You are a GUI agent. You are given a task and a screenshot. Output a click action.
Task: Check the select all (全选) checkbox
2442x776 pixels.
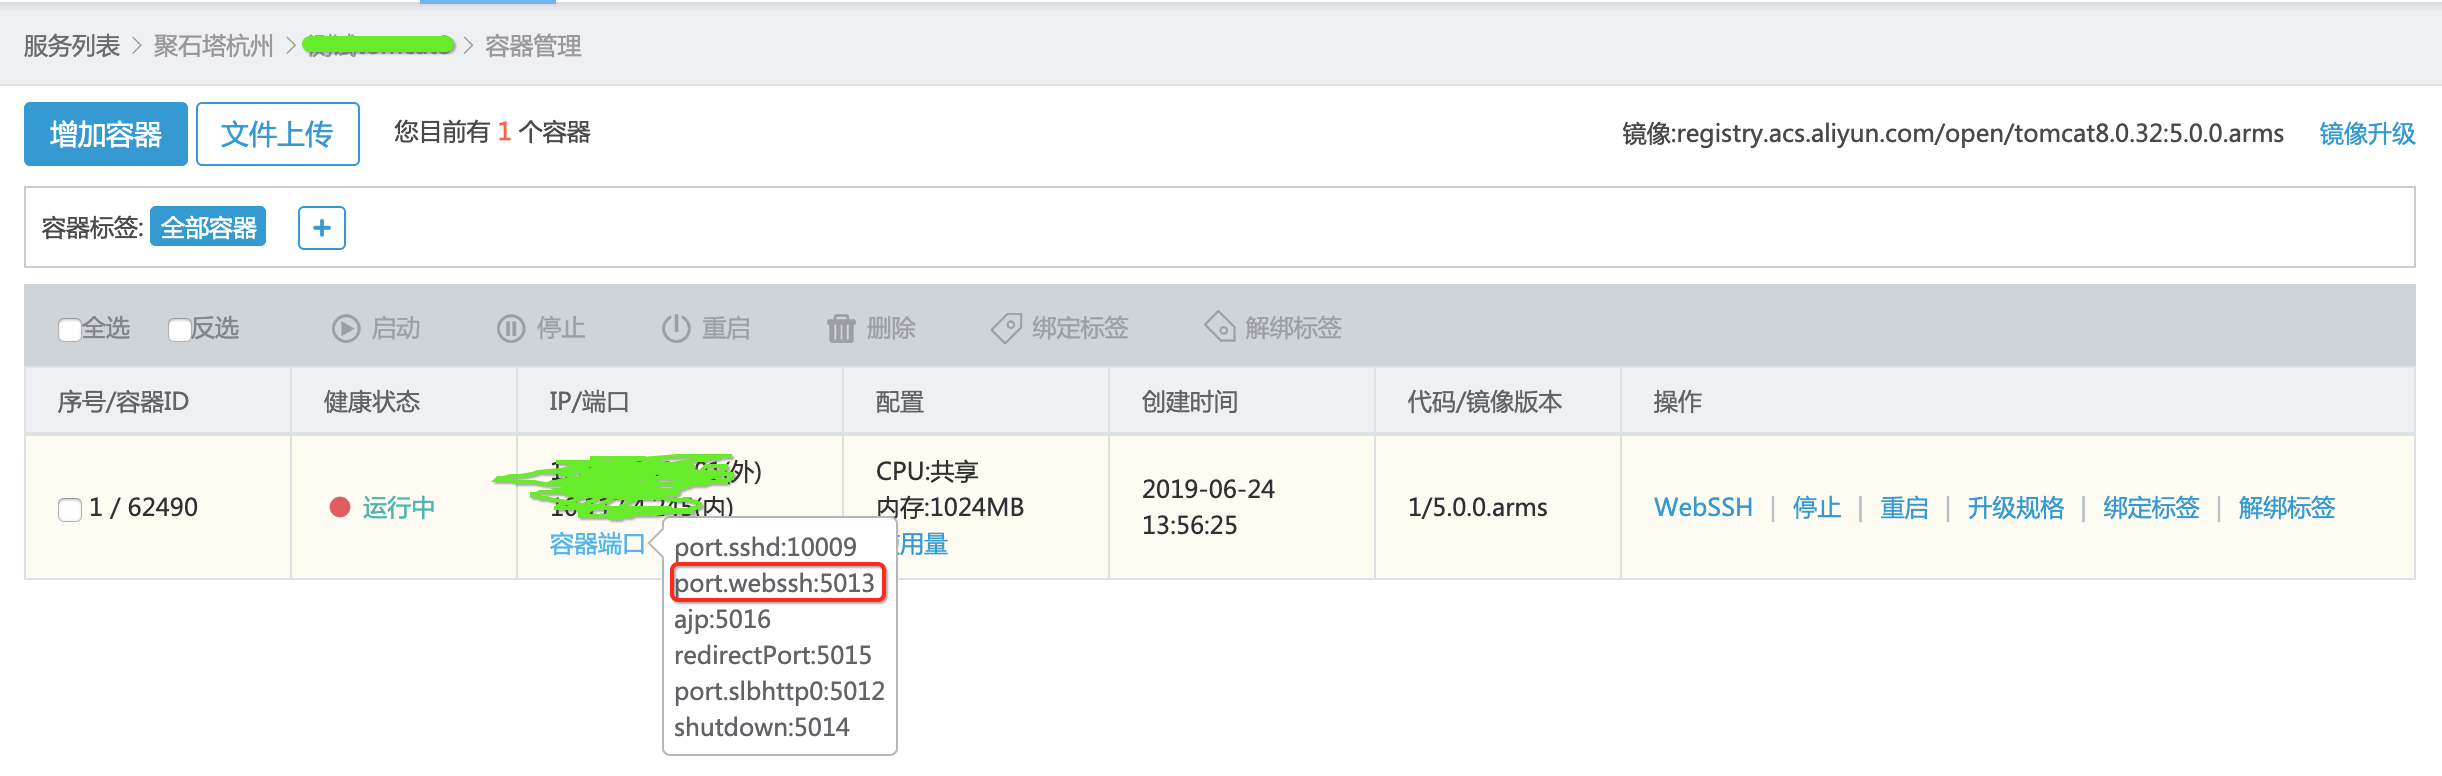pos(69,329)
